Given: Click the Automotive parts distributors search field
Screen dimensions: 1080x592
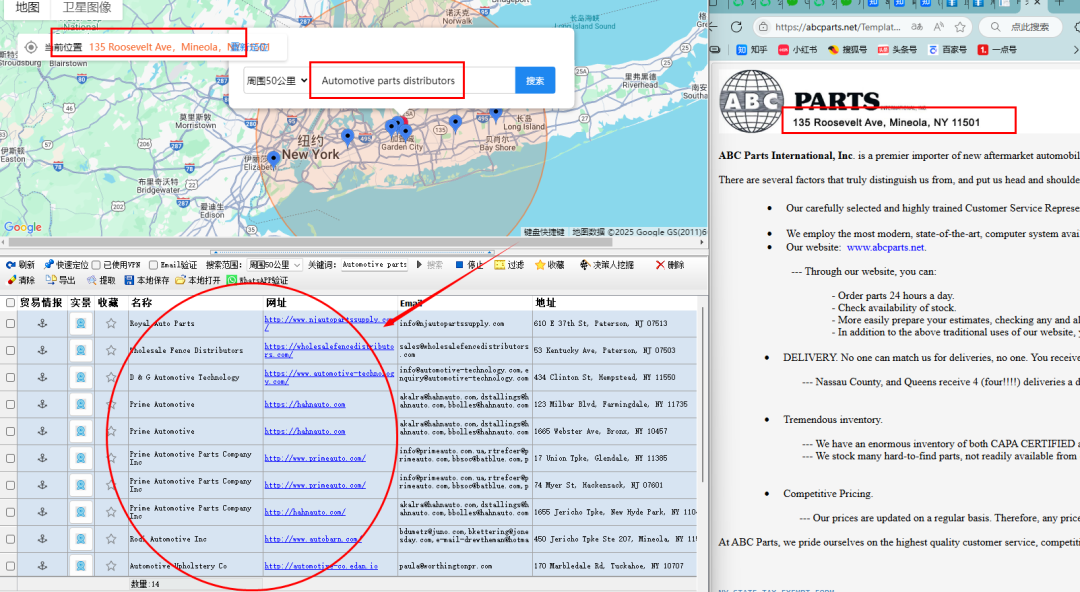Looking at the screenshot, I should (413, 81).
